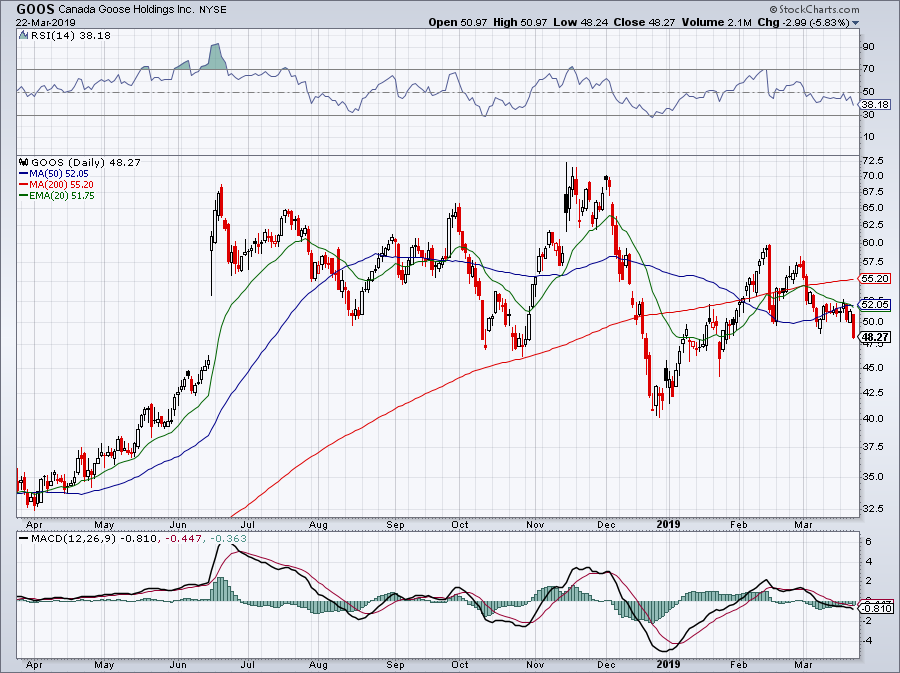This screenshot has width=900, height=673.
Task: Click the 30 oversold level on RSI axis
Action: (x=868, y=115)
